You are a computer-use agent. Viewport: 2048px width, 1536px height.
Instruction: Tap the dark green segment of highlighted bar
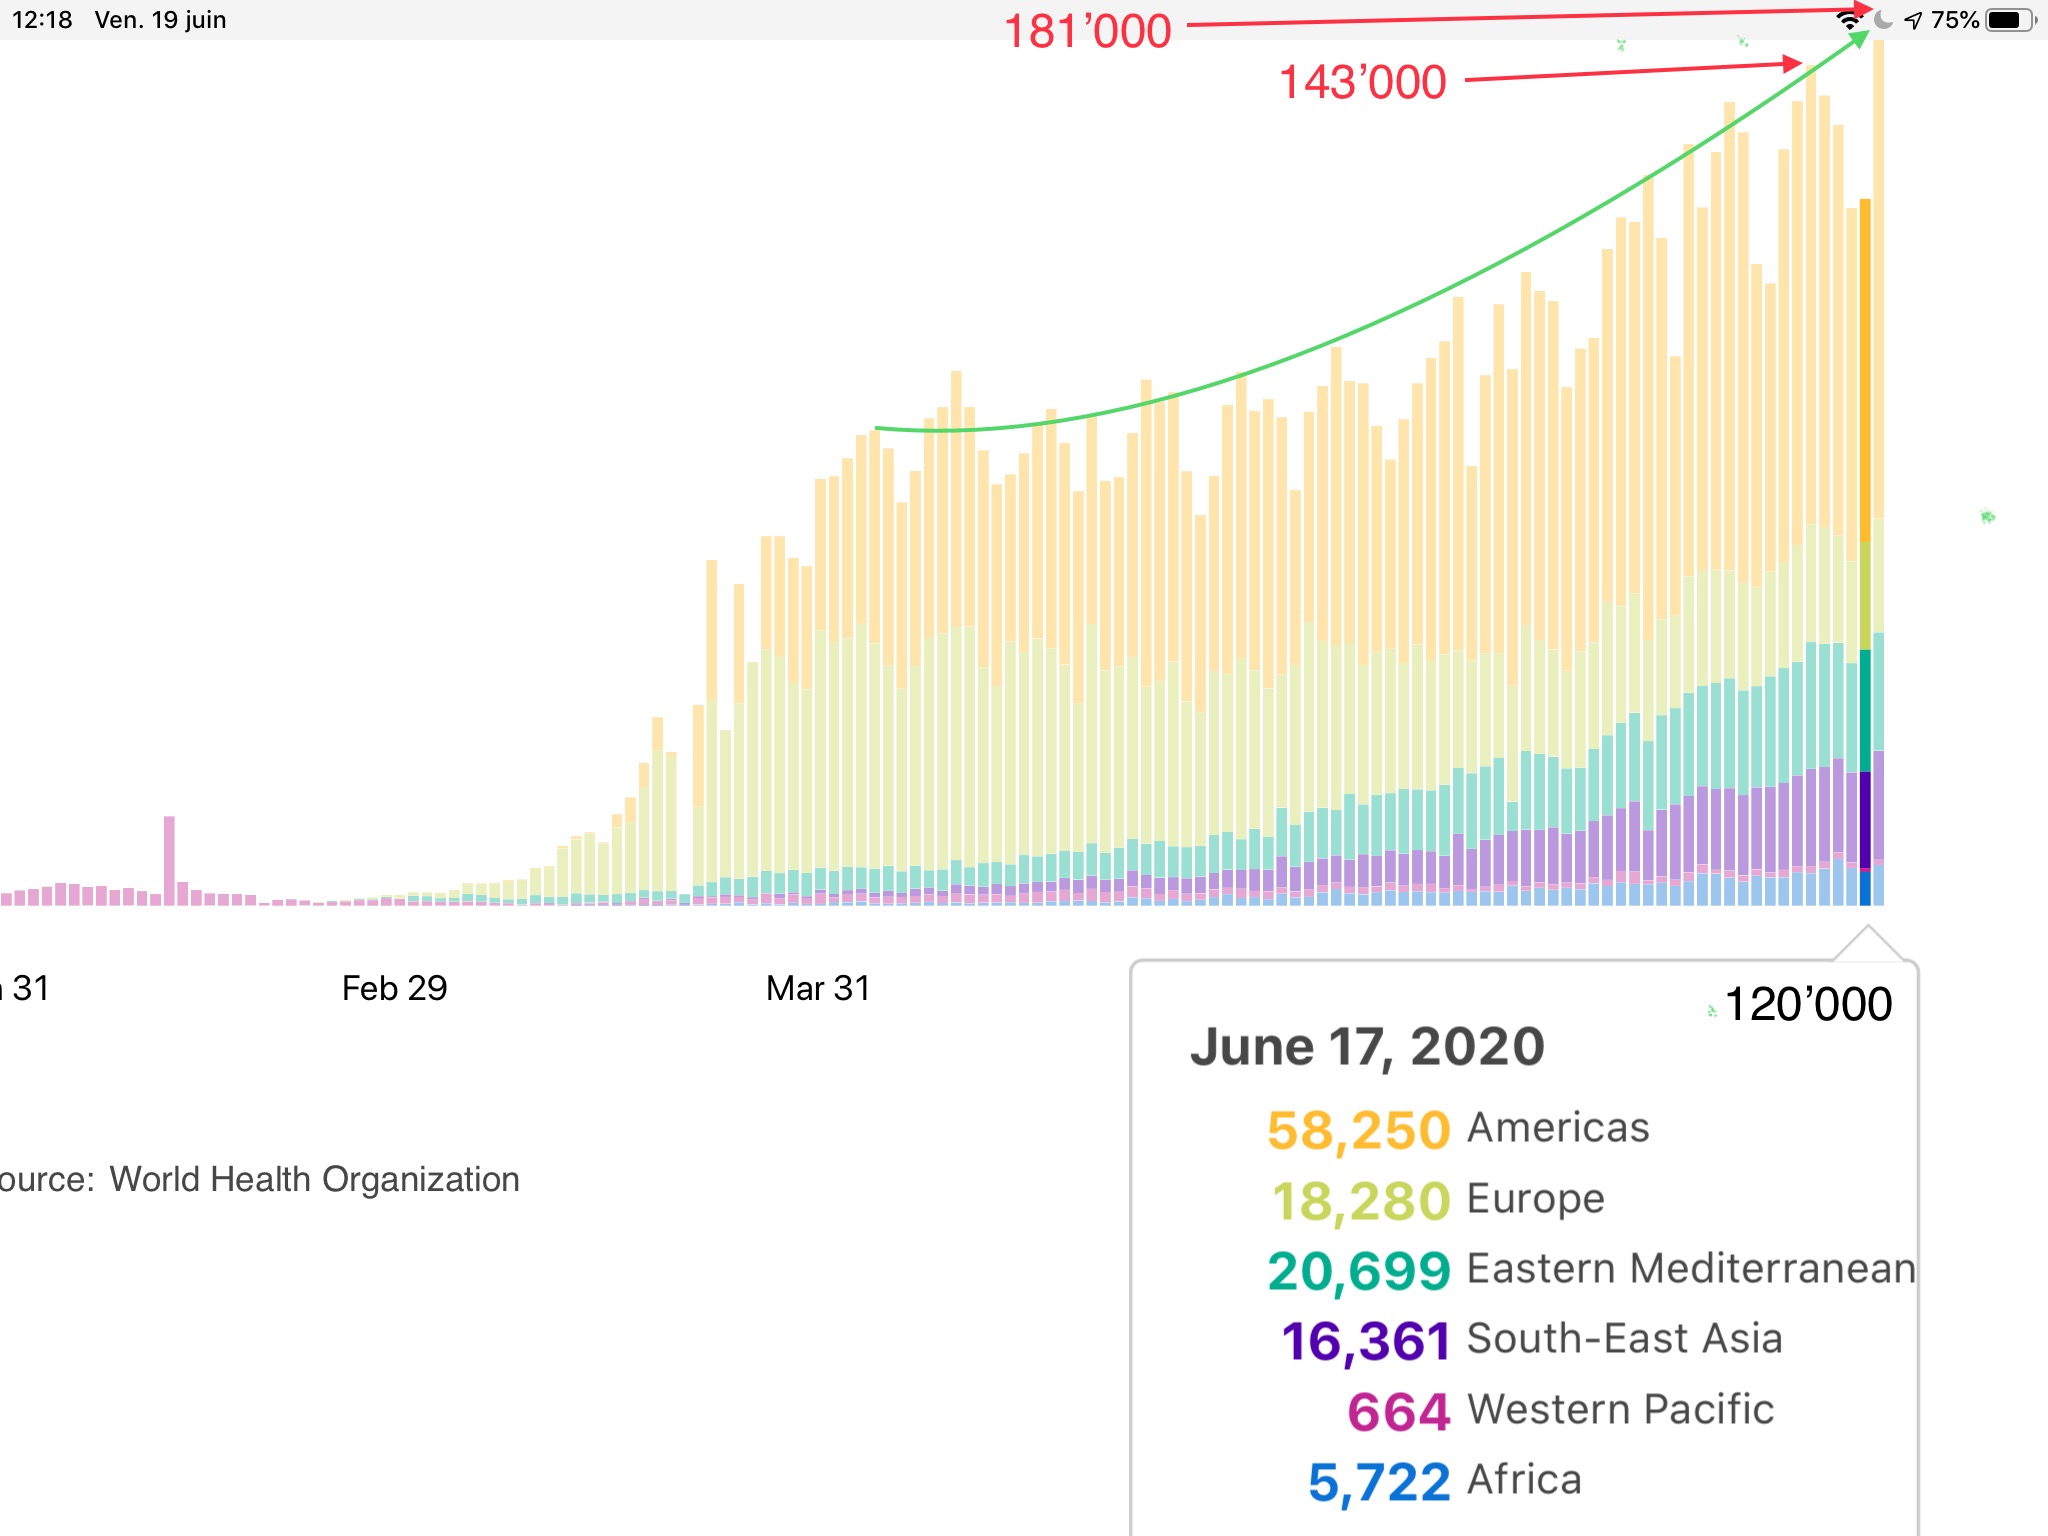point(1865,710)
